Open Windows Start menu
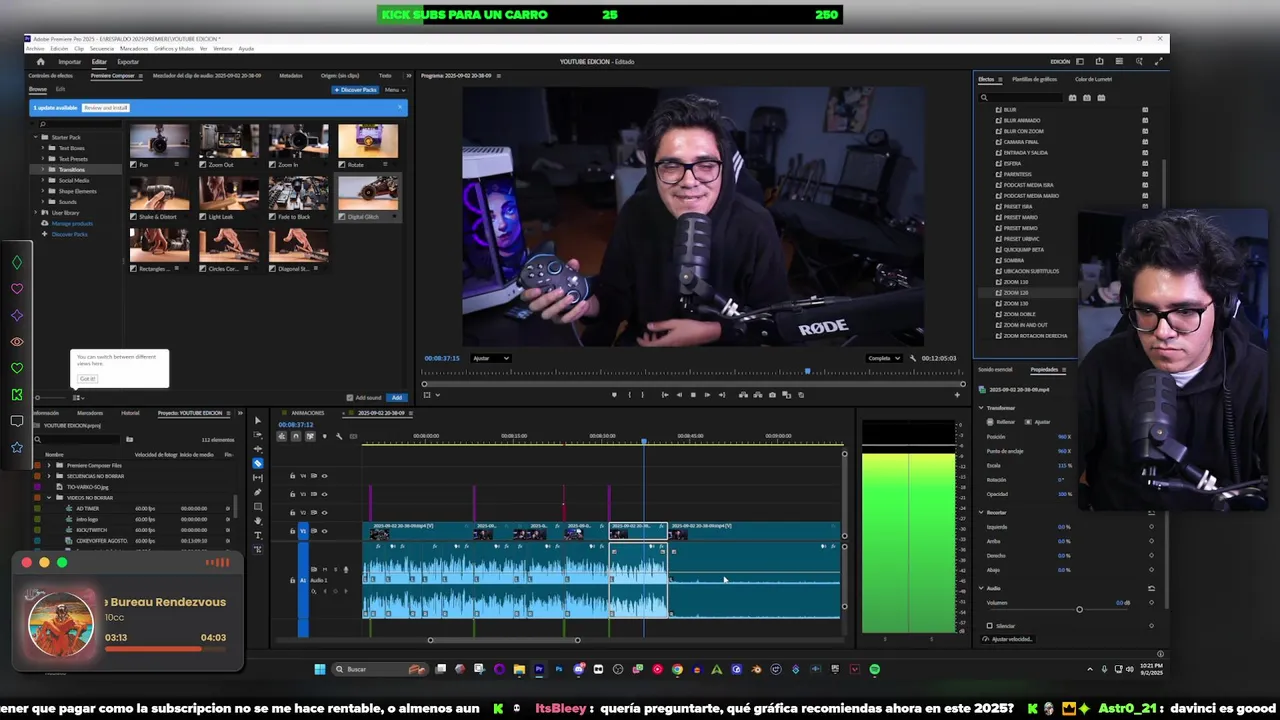The image size is (1280, 720). click(320, 669)
